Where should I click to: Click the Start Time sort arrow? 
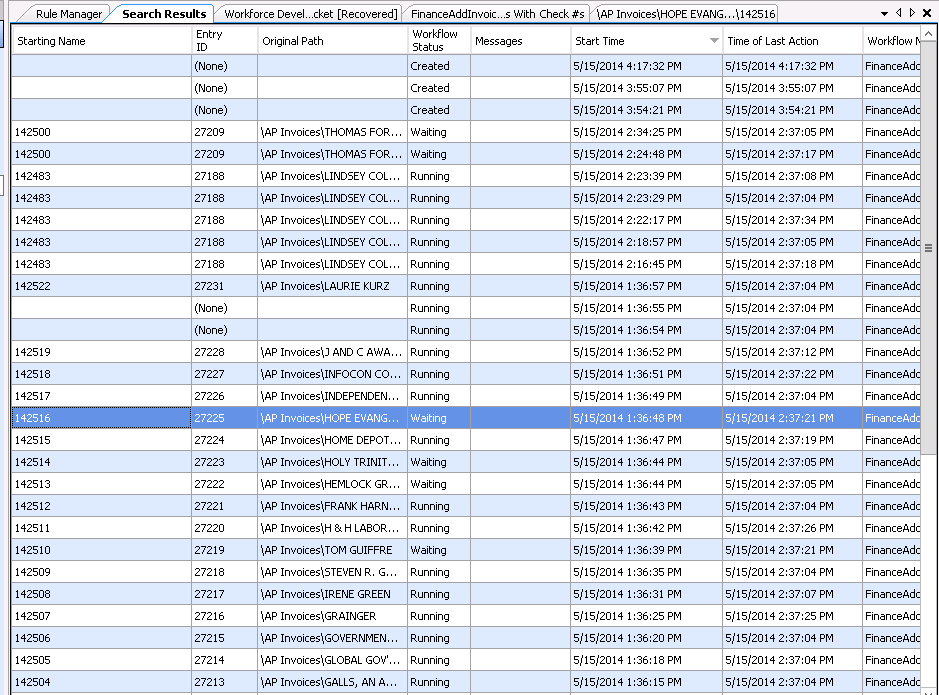click(x=714, y=41)
